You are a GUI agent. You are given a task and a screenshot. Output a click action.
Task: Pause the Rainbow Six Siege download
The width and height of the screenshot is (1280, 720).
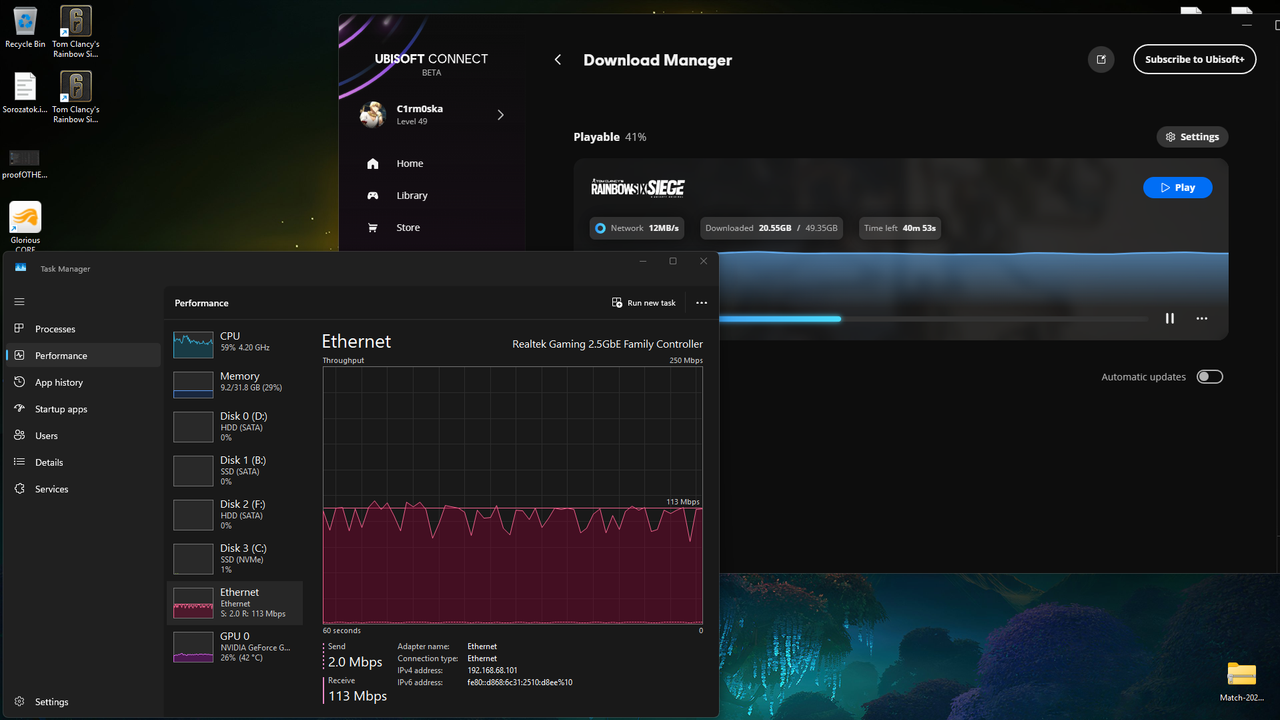click(x=1170, y=319)
